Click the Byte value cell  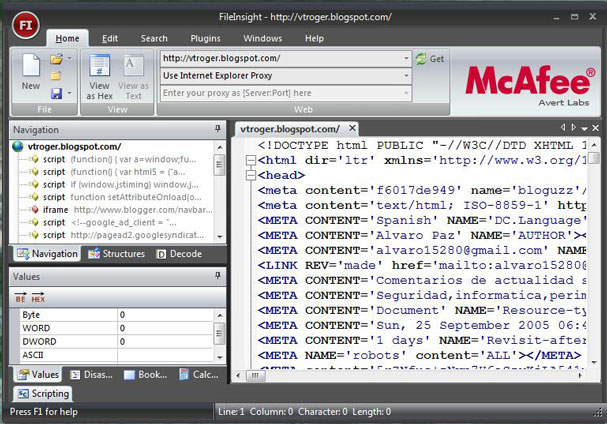(165, 315)
